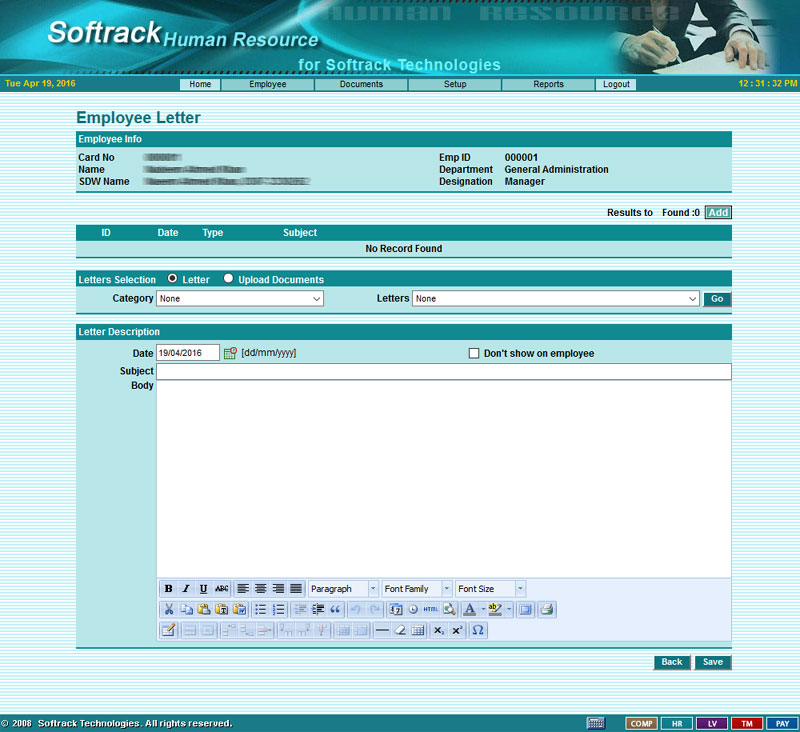Open the Employee menu
This screenshot has height=732, width=800.
[268, 84]
